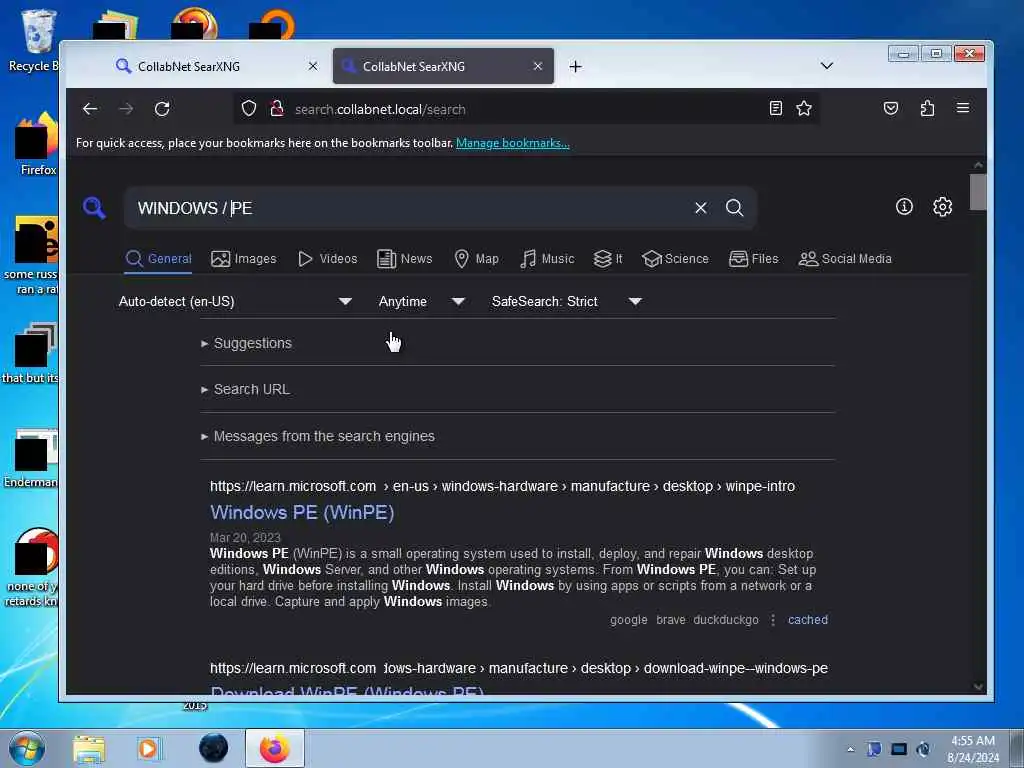Click the Manage bookmarks link
Screen dimensions: 1024x768
pos(513,143)
